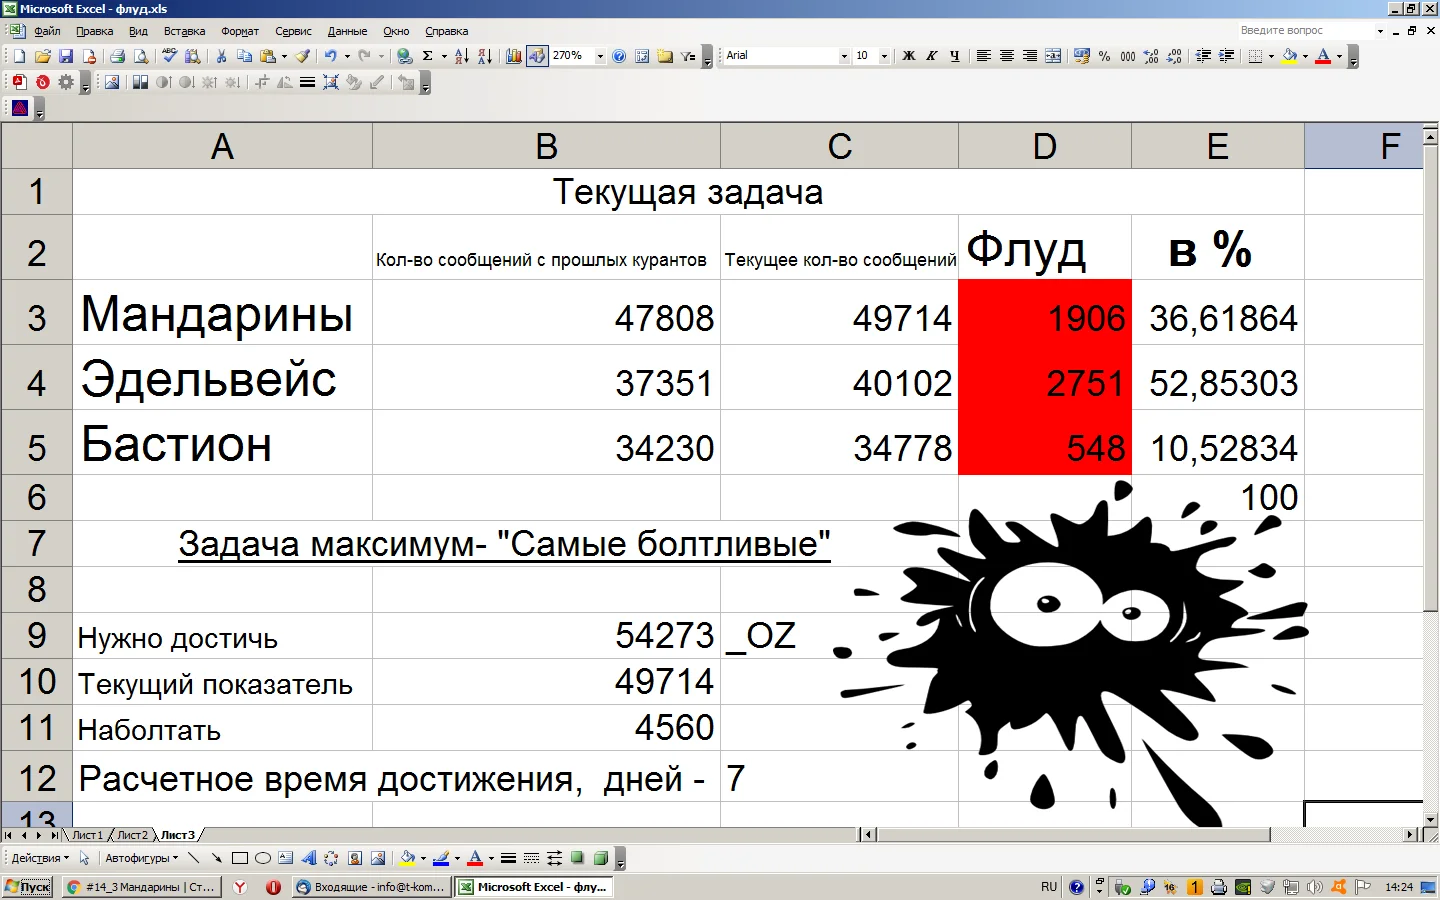Open the Файл menu
The width and height of the screenshot is (1440, 900).
pyautogui.click(x=47, y=31)
